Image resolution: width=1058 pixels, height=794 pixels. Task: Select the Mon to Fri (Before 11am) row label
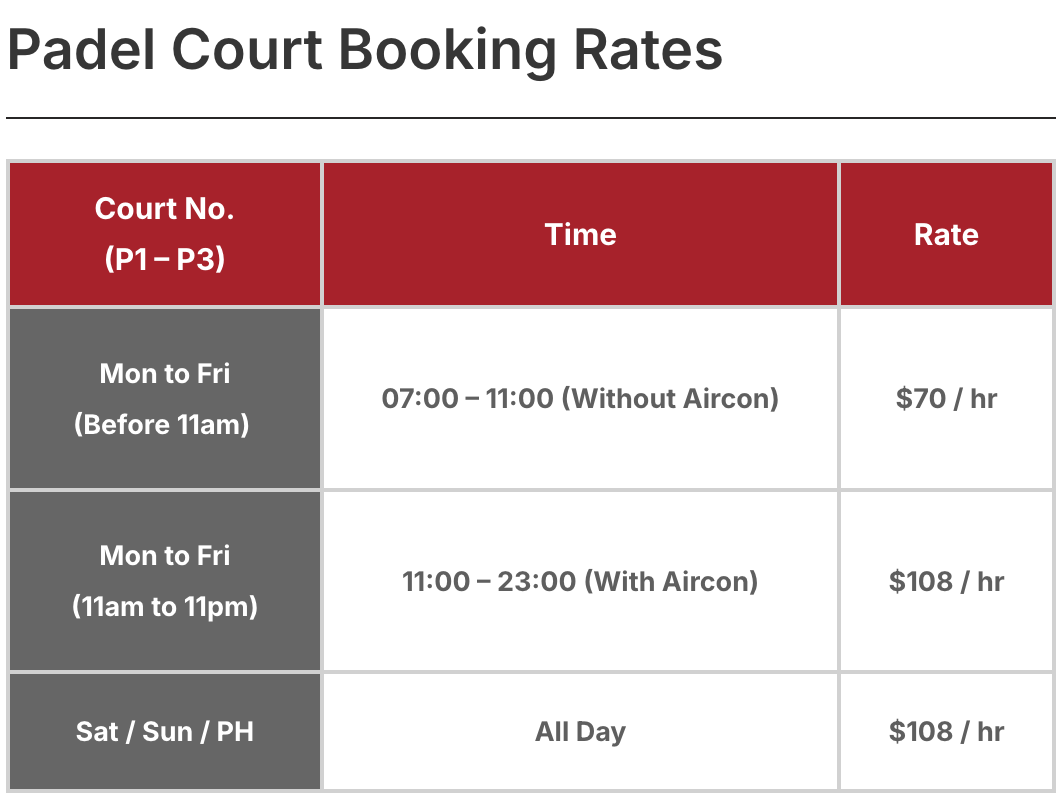coord(165,398)
